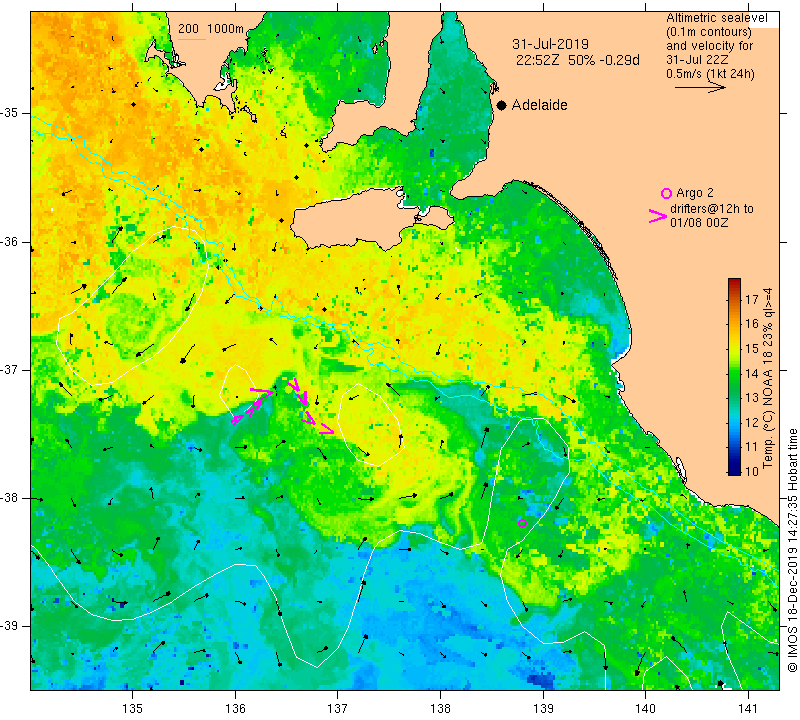This screenshot has width=800, height=720.
Task: Click the 14 value on temperature scale
Action: pos(752,373)
